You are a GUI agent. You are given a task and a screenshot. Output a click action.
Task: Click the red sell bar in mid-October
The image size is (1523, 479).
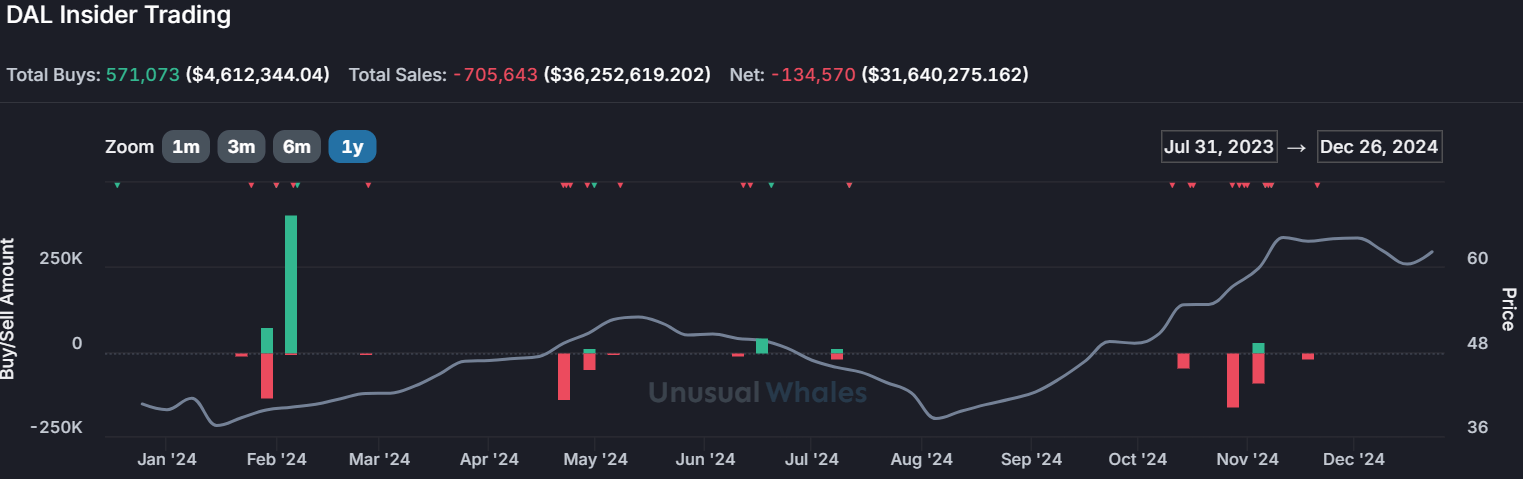click(x=1183, y=361)
